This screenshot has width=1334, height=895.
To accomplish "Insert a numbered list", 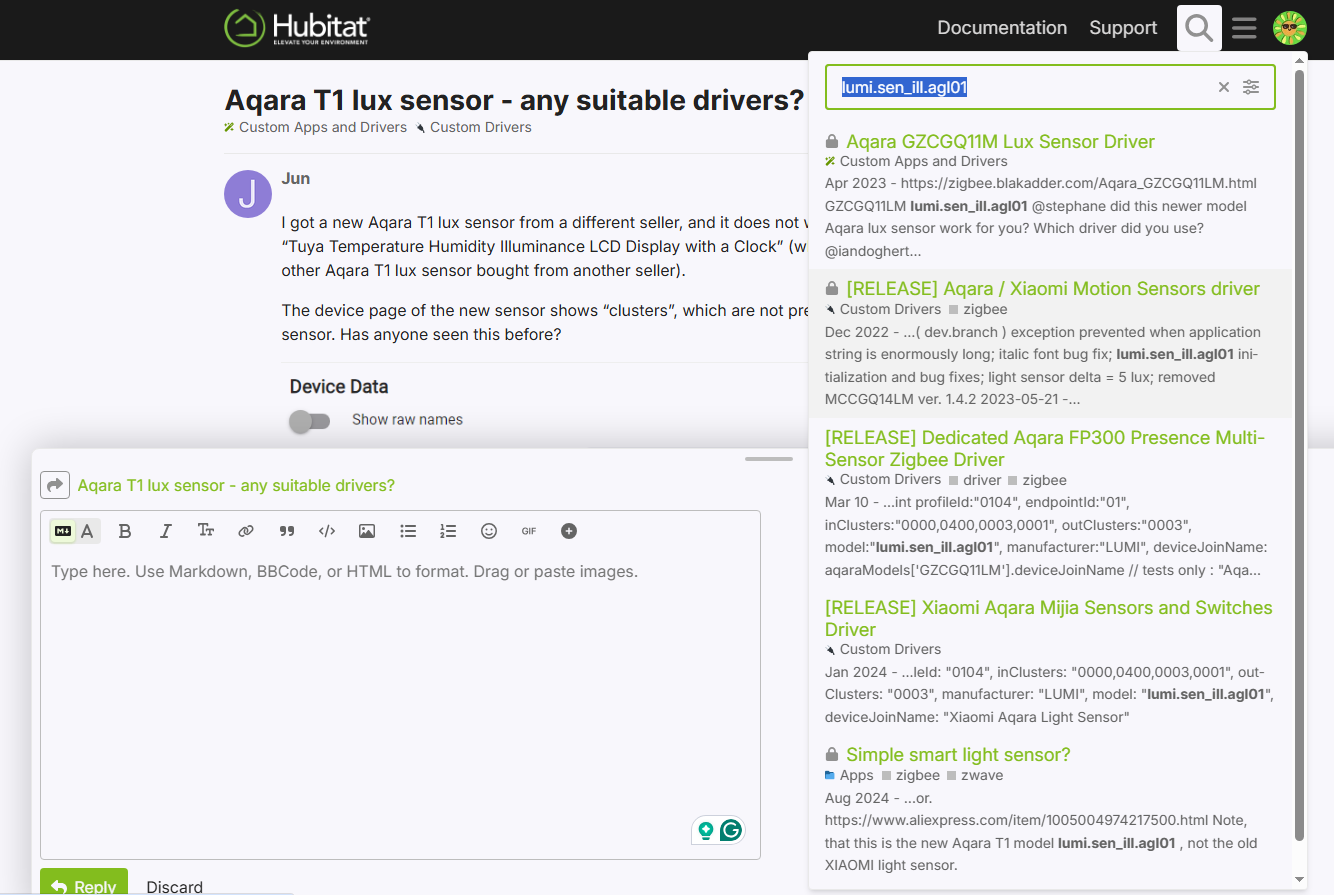I will [448, 531].
